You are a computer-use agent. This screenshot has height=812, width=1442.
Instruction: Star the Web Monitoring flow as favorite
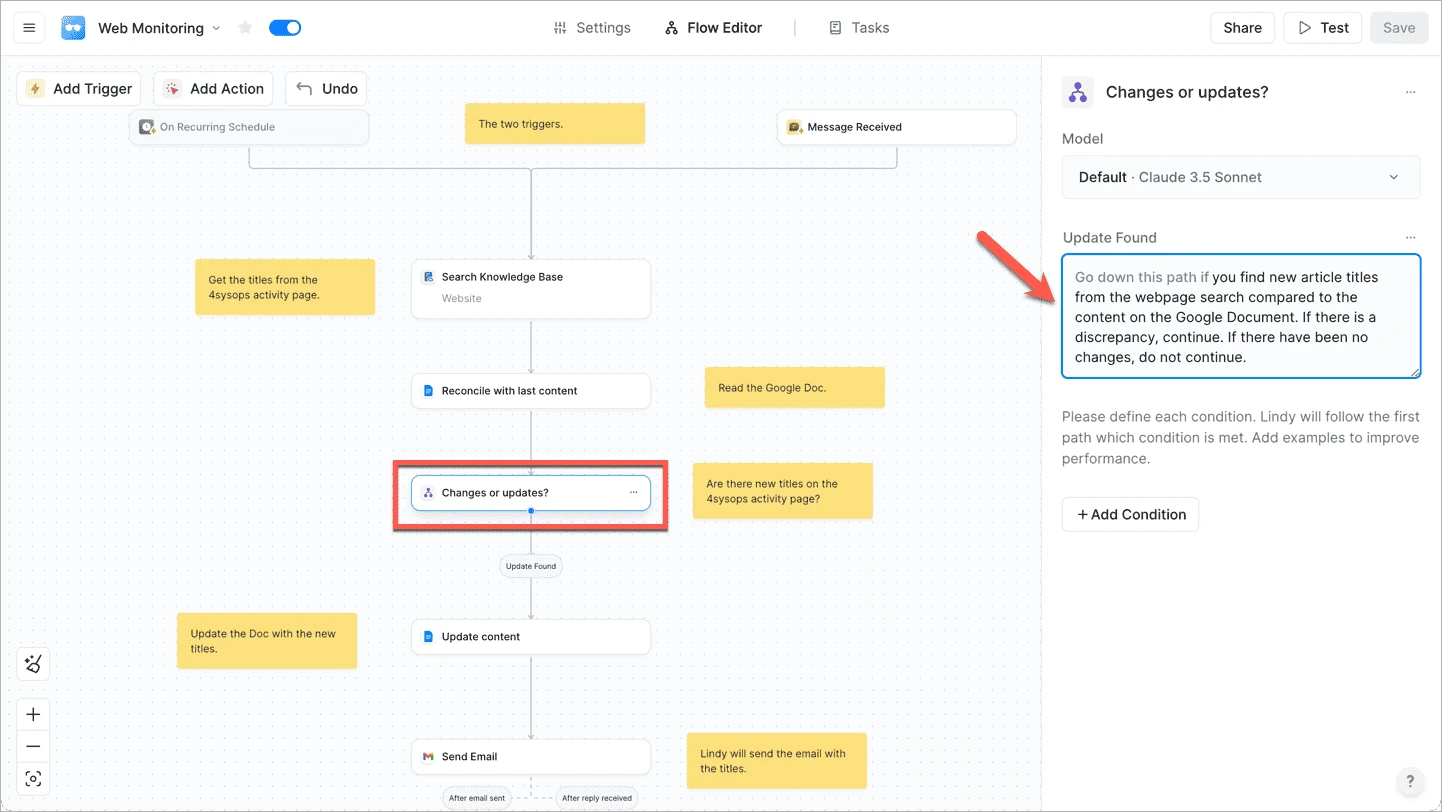244,27
